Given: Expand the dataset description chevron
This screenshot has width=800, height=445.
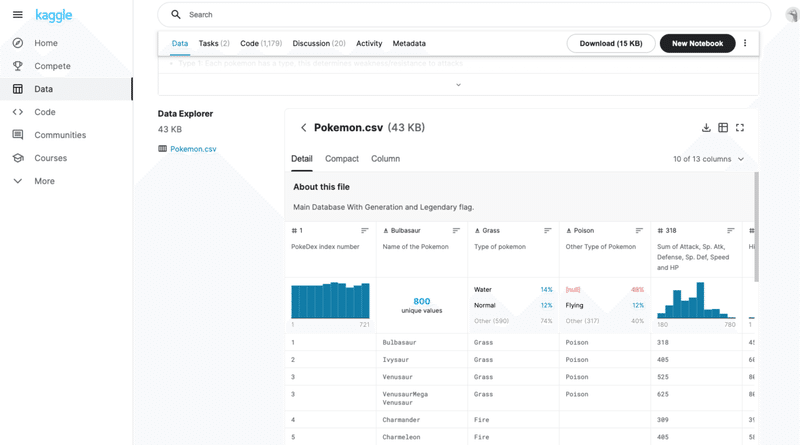Looking at the screenshot, I should point(458,85).
